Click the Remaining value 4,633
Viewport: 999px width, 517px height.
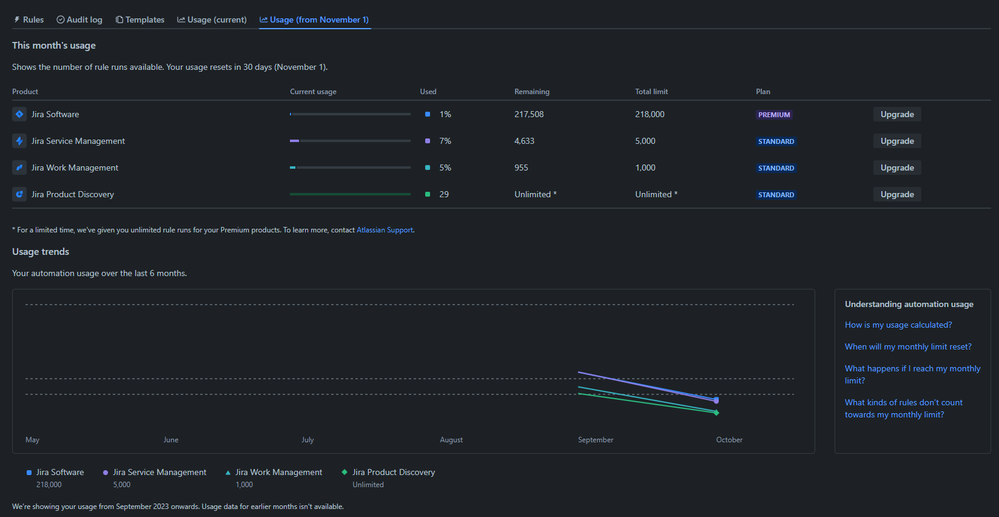(524, 141)
